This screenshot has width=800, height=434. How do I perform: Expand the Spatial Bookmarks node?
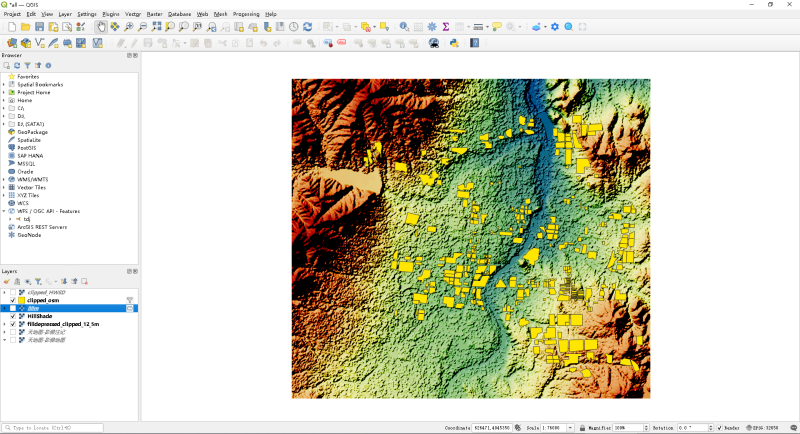pos(4,85)
